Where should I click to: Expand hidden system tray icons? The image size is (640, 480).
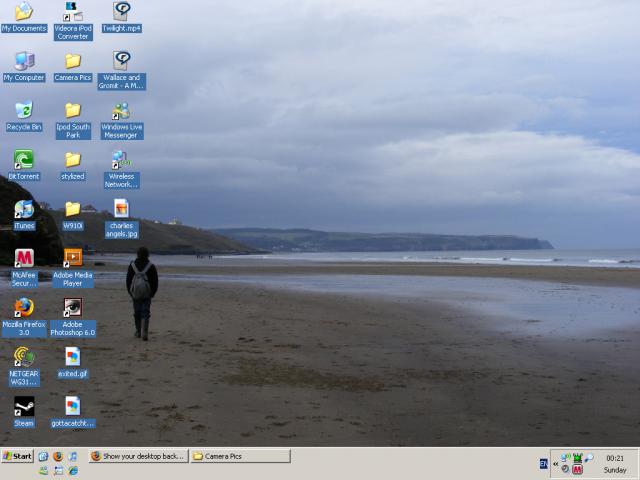click(x=555, y=463)
